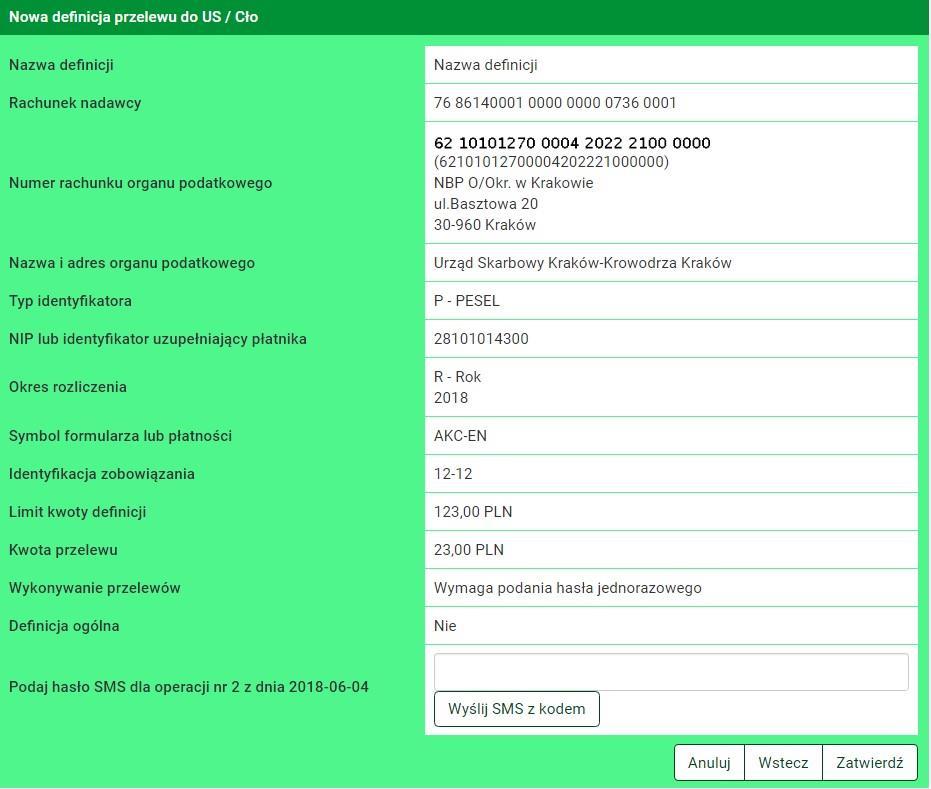Select unformatted account '(62101012700004202221000000)'

pos(552,161)
